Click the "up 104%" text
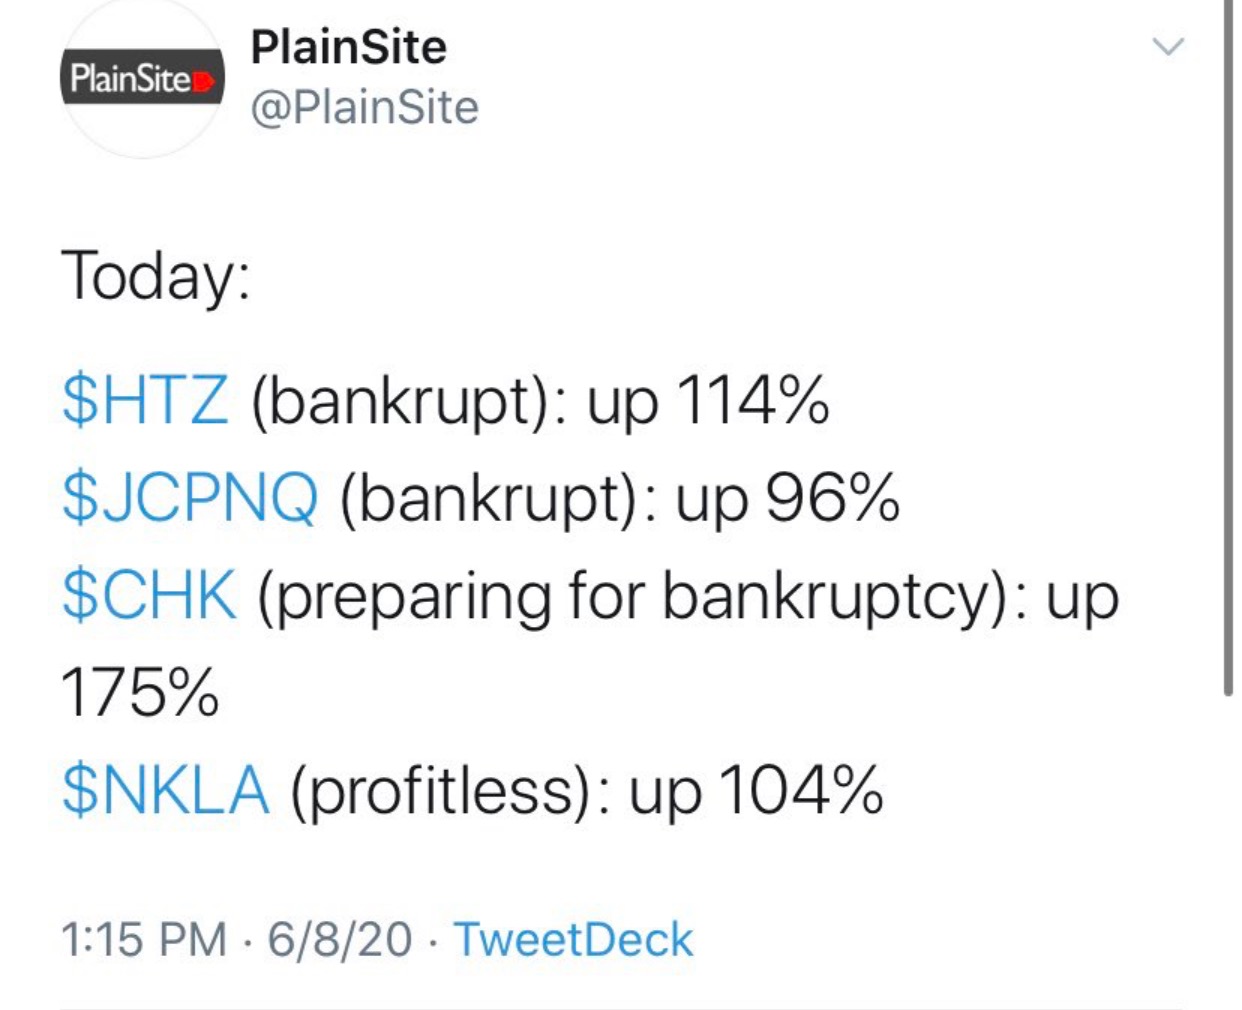This screenshot has width=1242, height=1010. click(756, 790)
